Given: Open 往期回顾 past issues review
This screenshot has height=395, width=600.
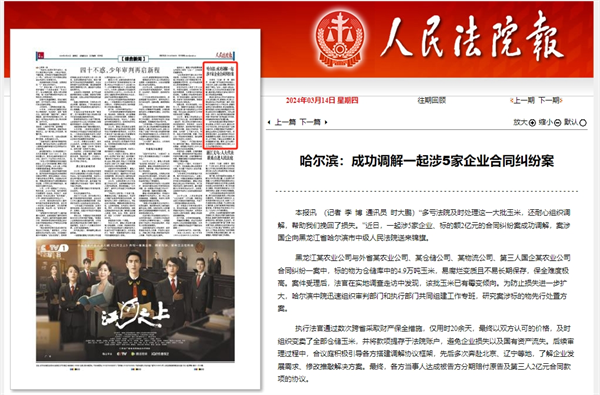Looking at the screenshot, I should point(432,101).
